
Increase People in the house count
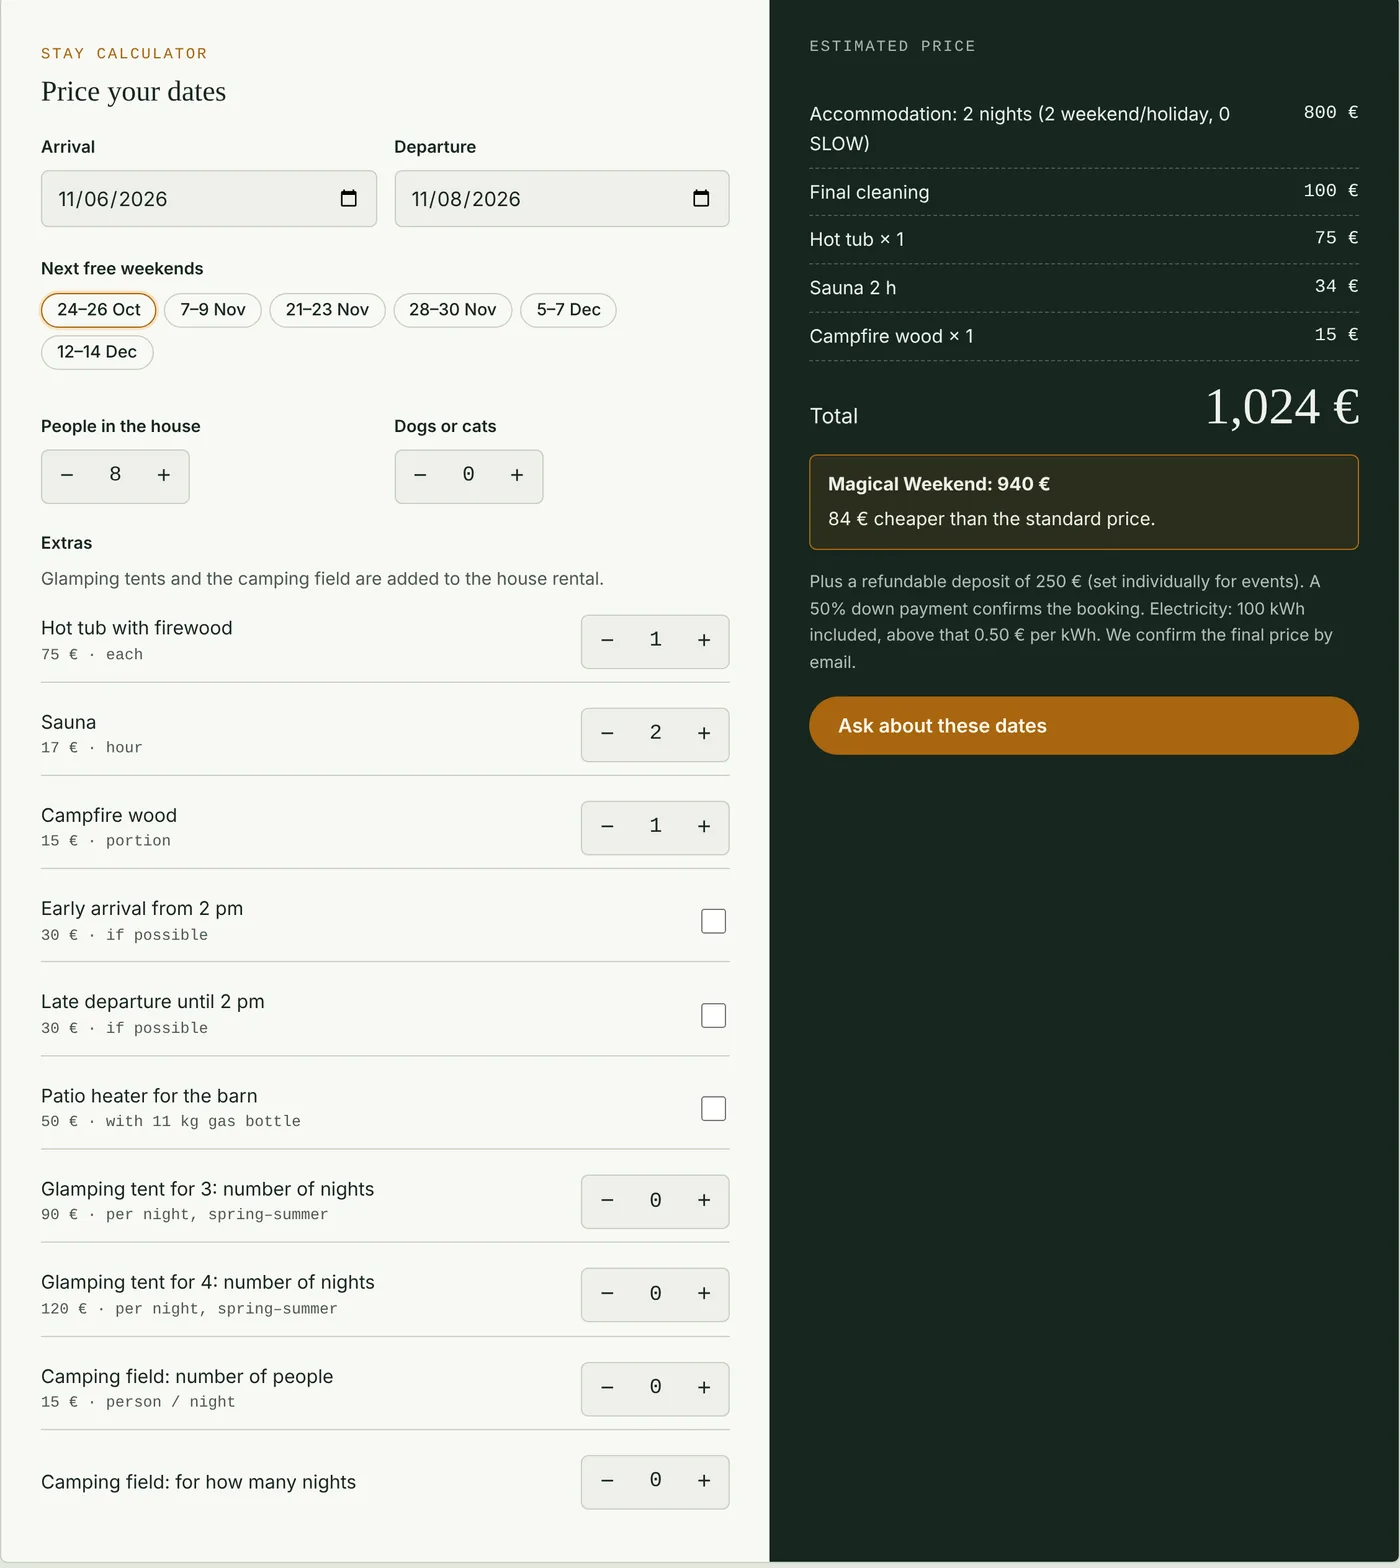click(x=164, y=475)
